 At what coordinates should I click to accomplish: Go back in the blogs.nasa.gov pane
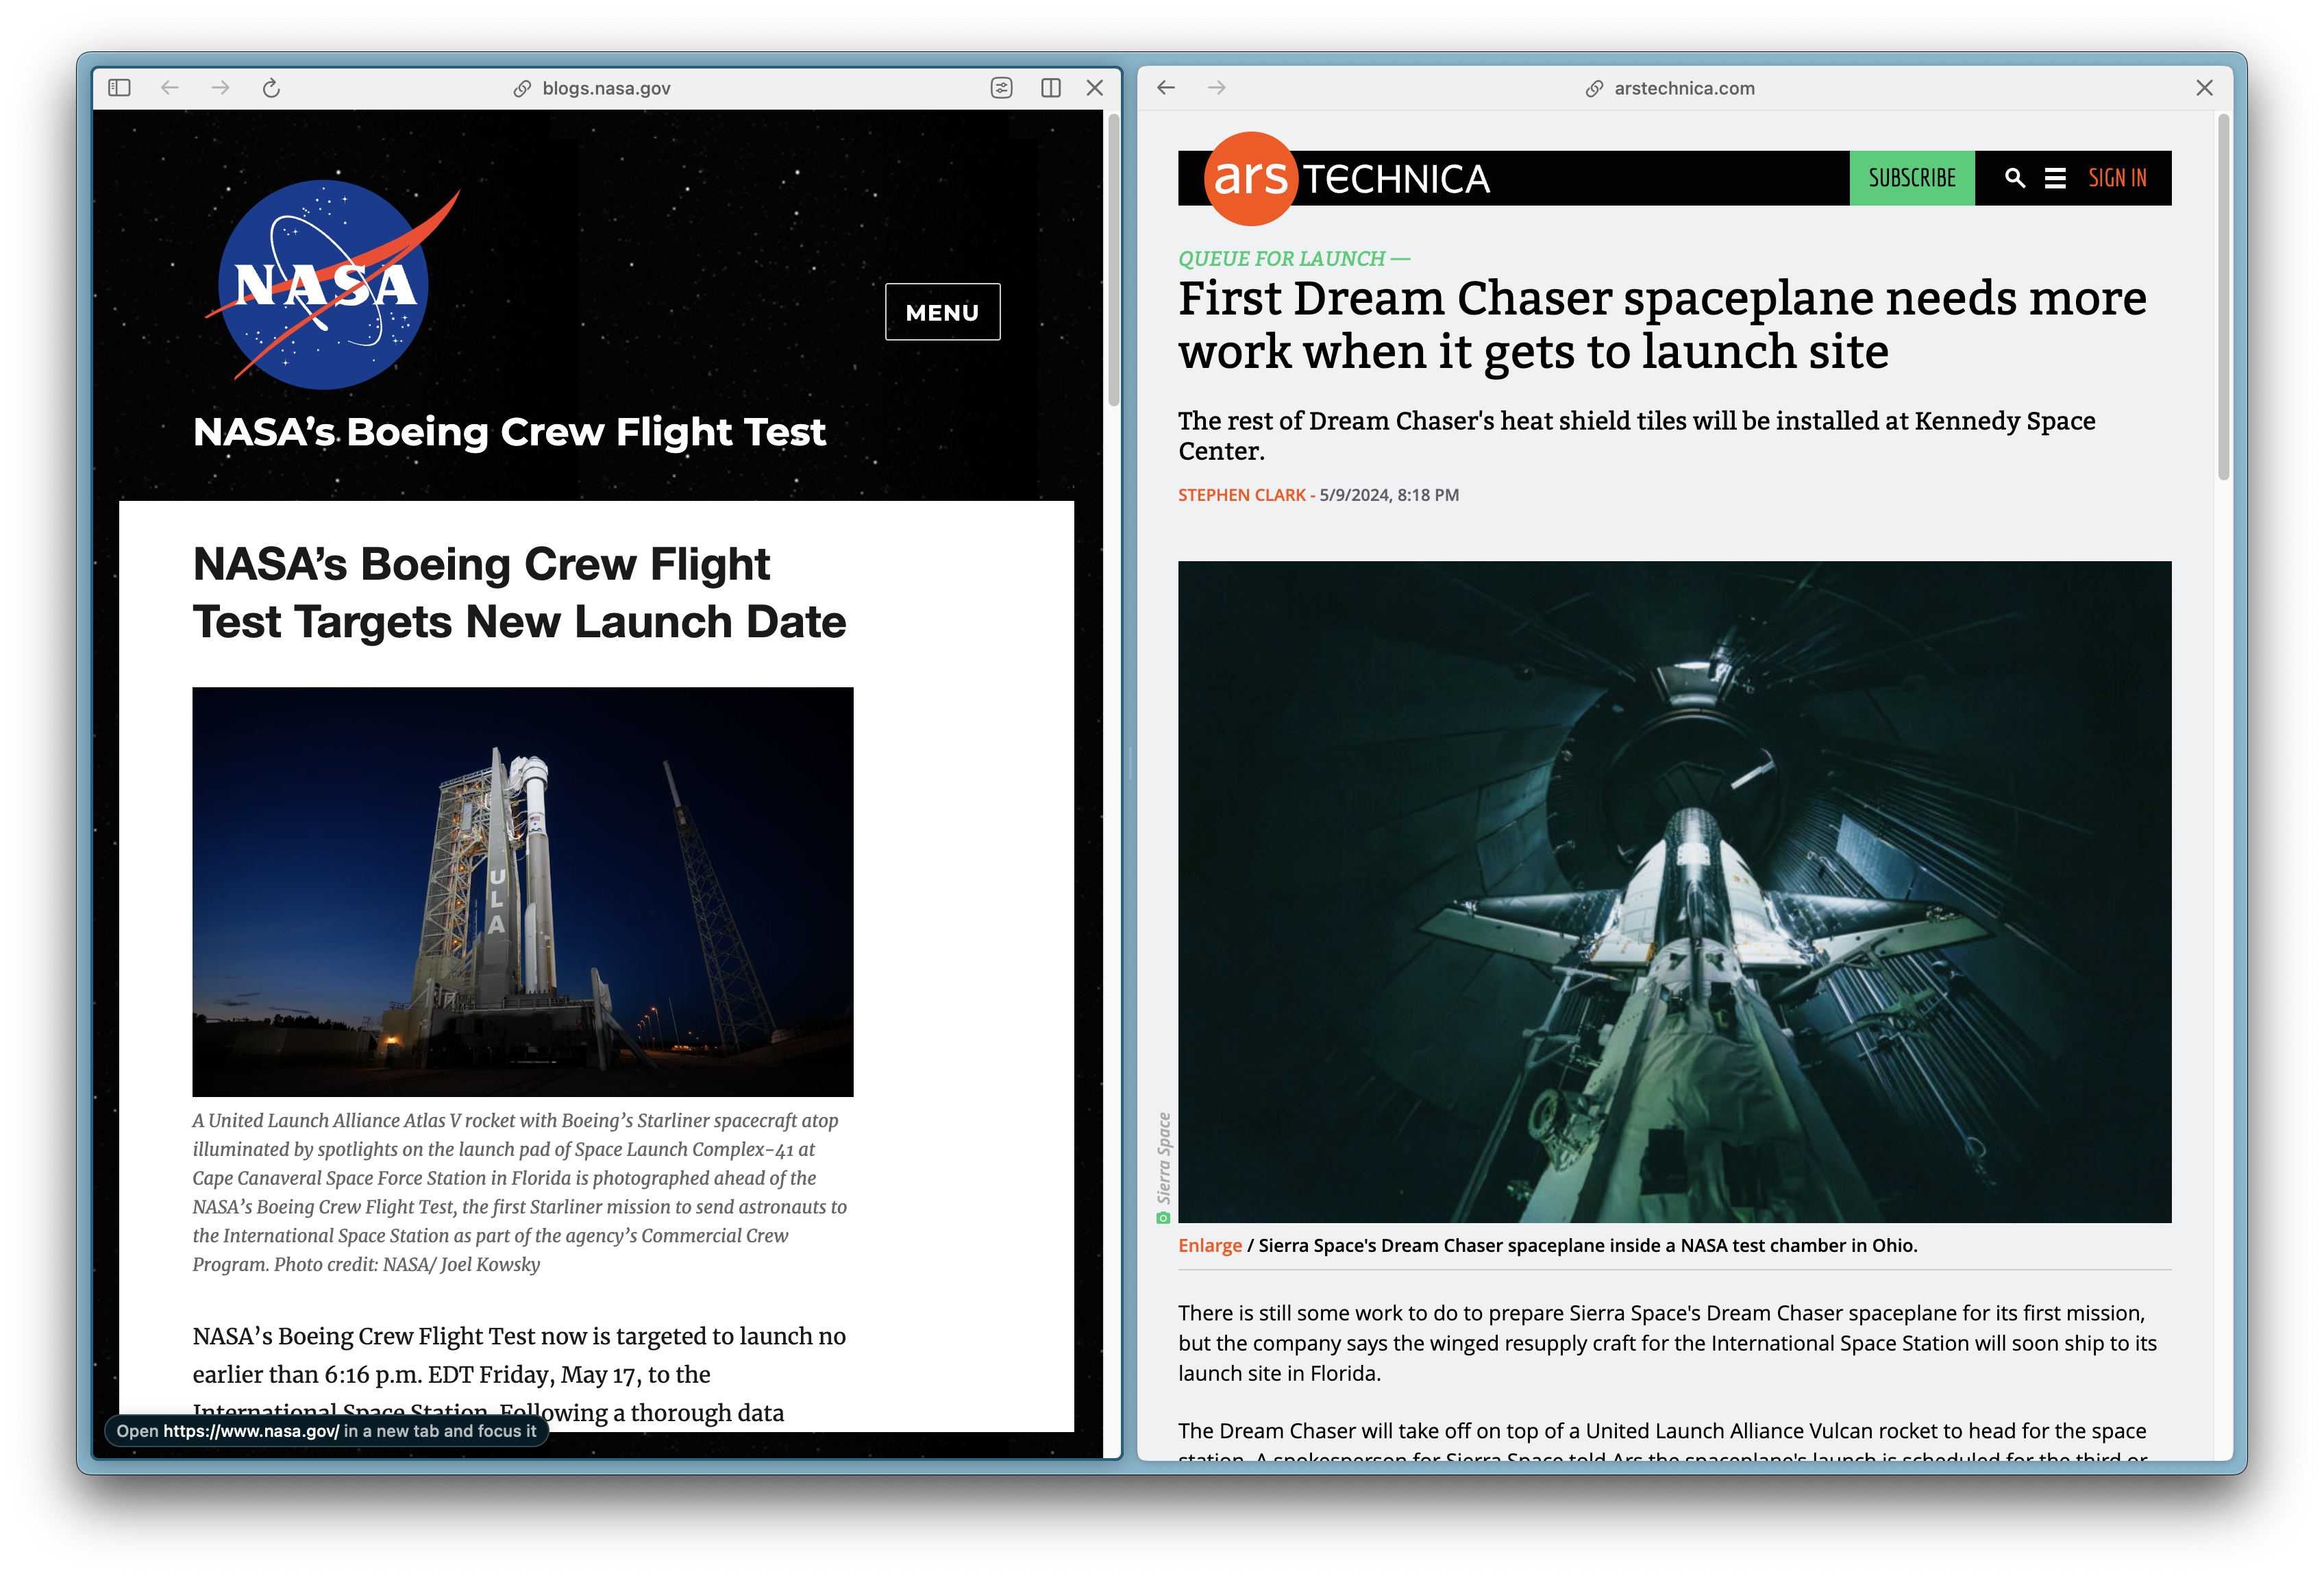pos(170,88)
